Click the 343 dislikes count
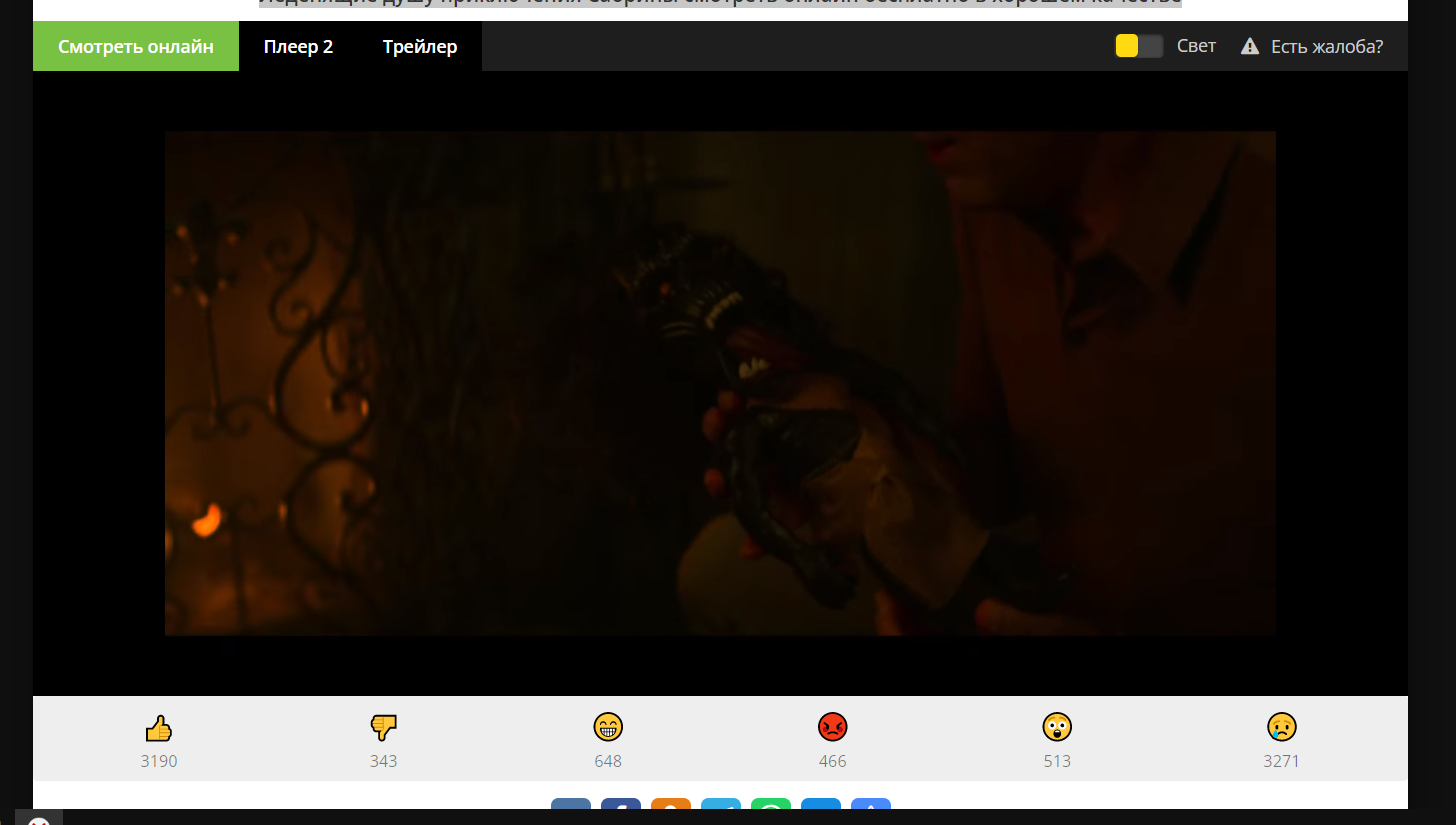 (x=383, y=761)
